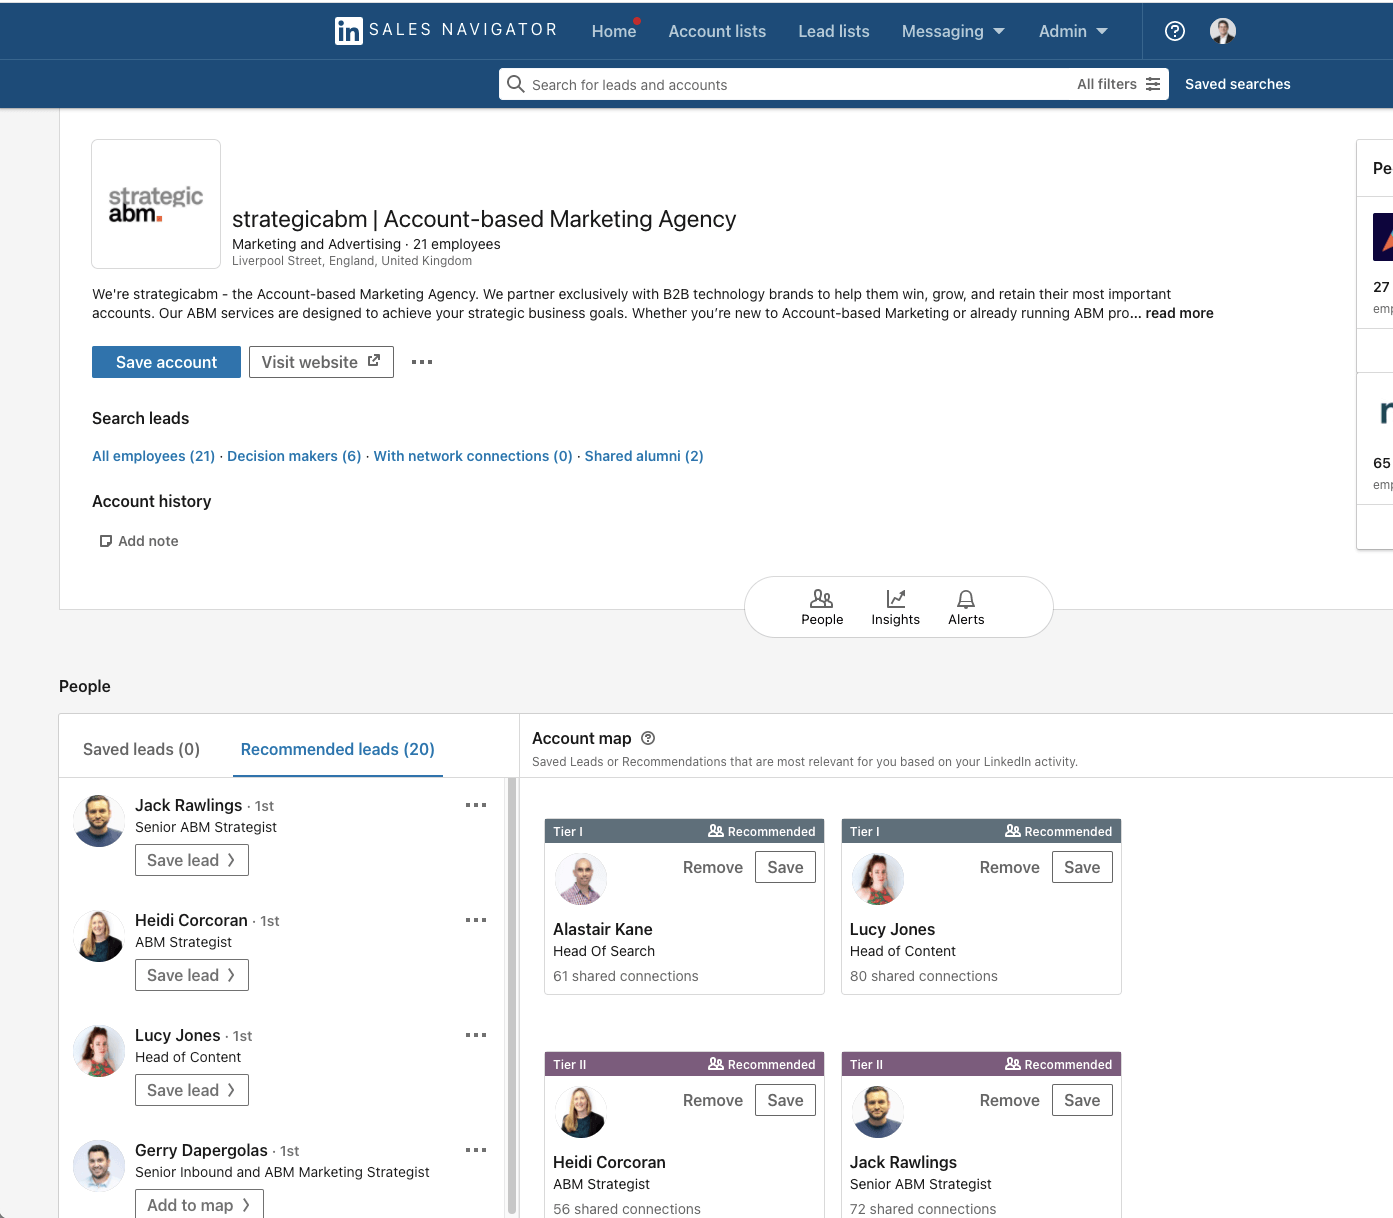
Task: Open Heidi Corcoran lead options ellipsis
Action: (x=476, y=920)
